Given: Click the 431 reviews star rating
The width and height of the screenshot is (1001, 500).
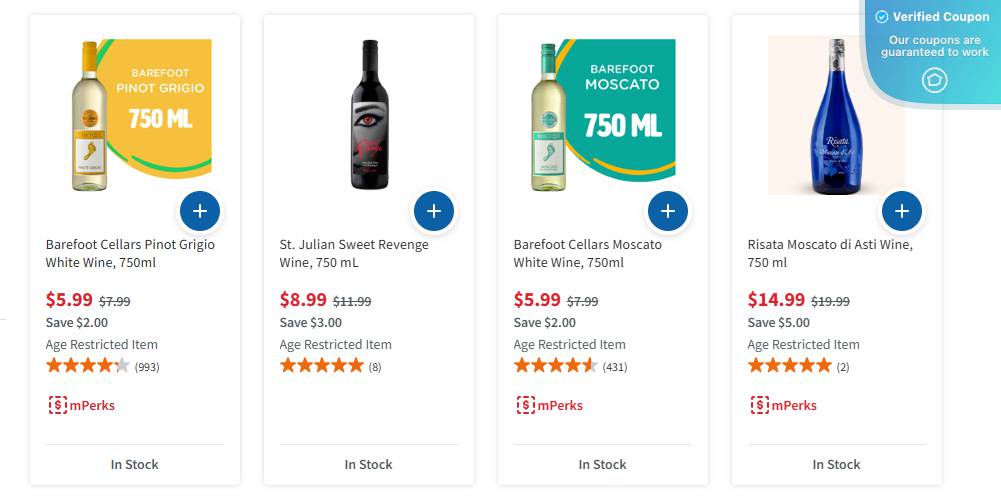Looking at the screenshot, I should click(556, 366).
